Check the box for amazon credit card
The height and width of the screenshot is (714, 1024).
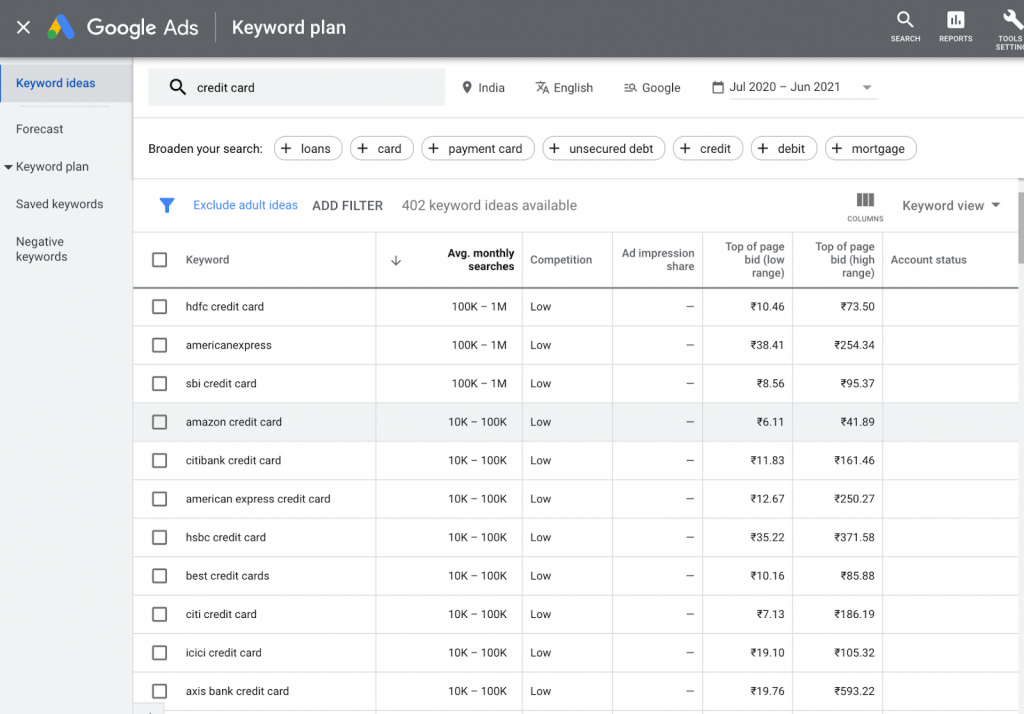(x=159, y=422)
